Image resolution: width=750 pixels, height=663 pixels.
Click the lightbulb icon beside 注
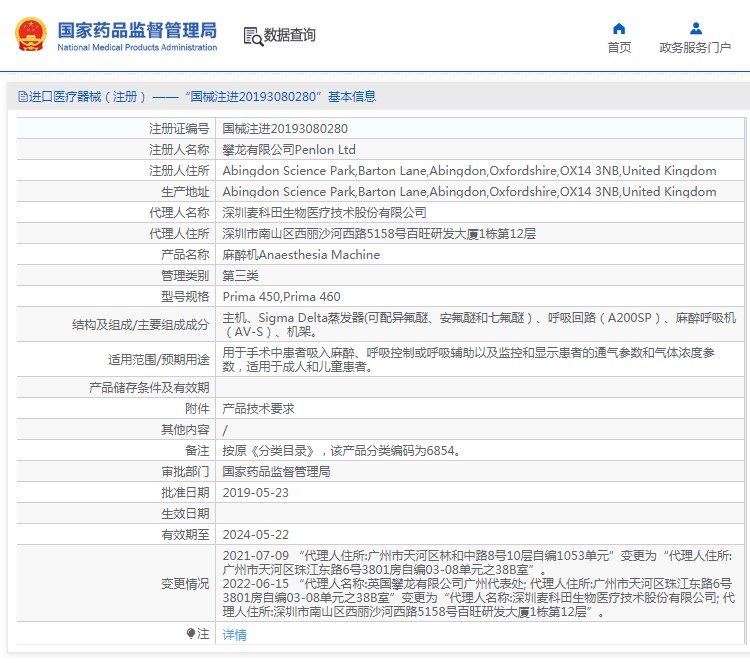(x=191, y=634)
